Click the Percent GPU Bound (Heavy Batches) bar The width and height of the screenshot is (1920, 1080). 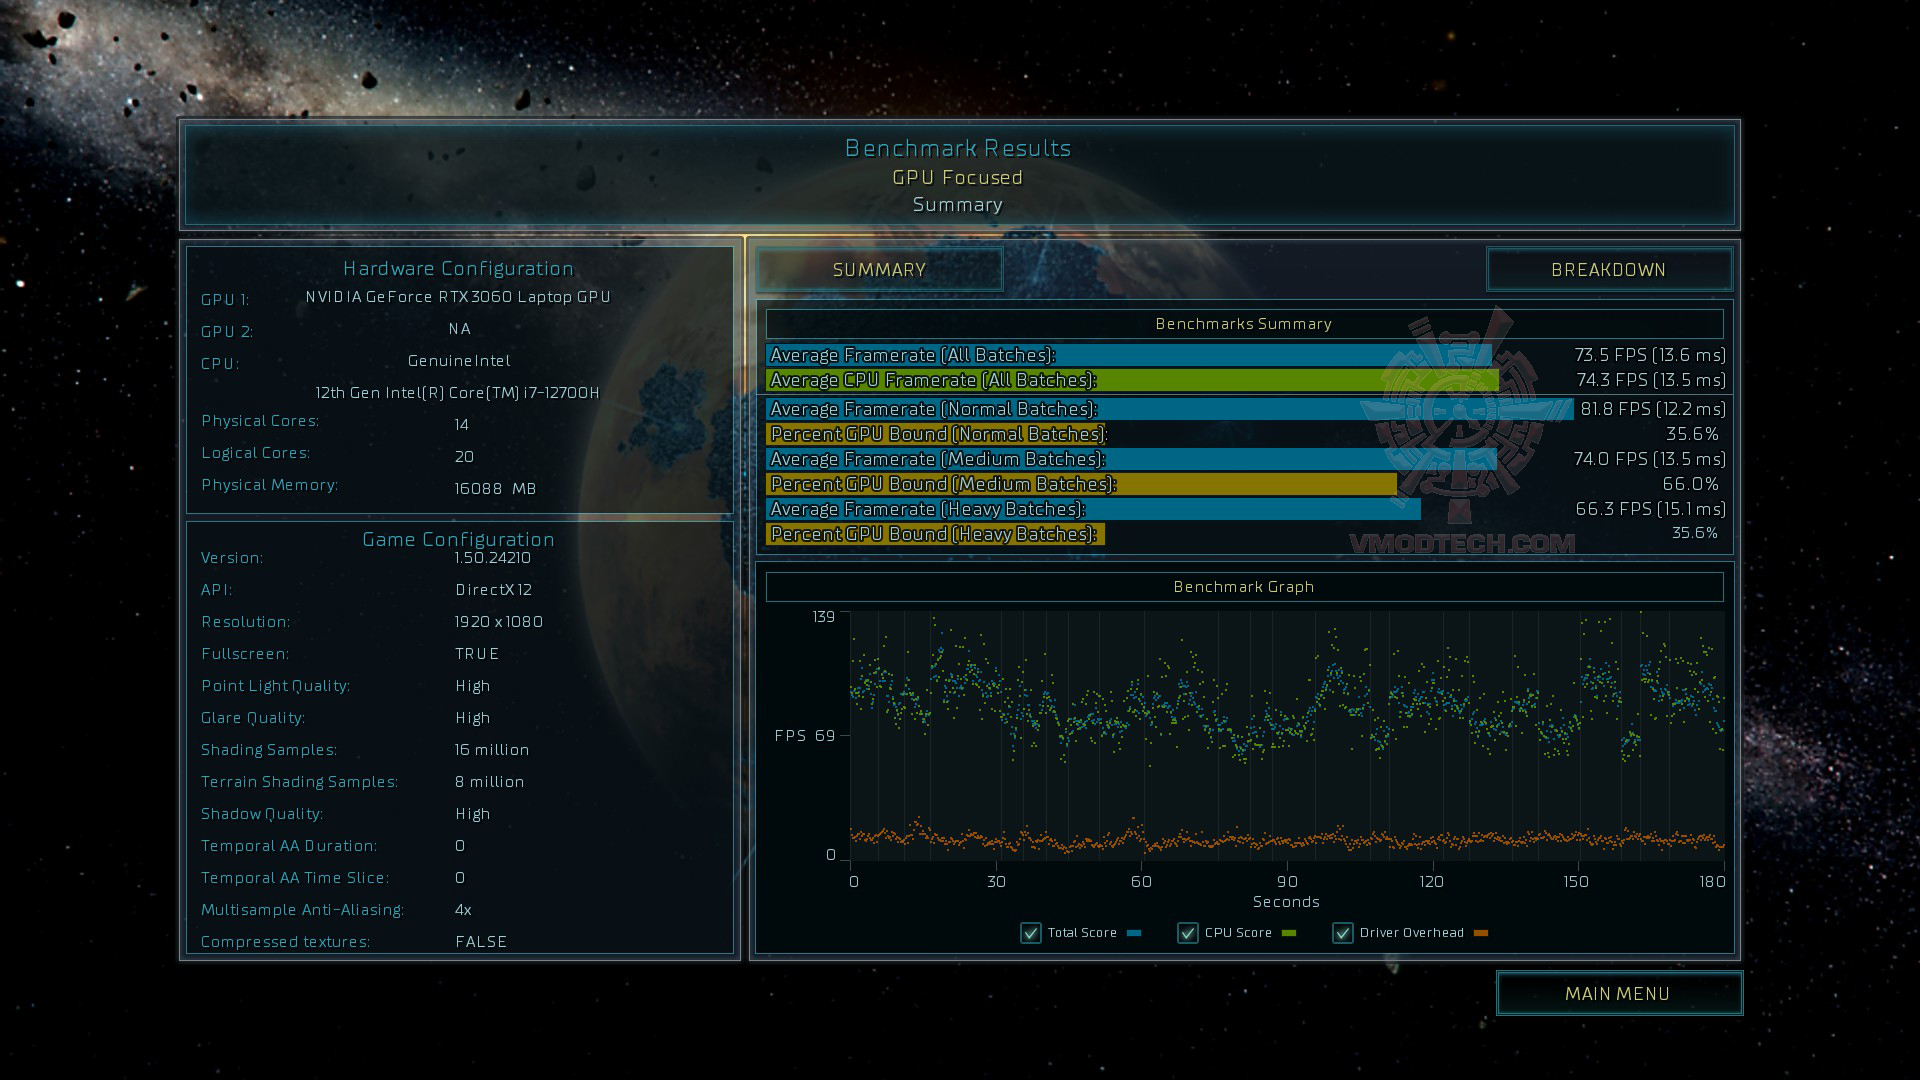934,534
